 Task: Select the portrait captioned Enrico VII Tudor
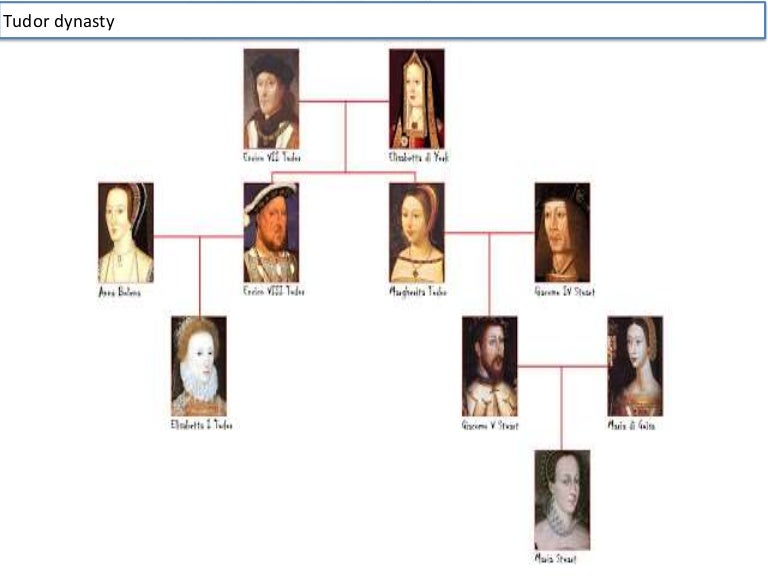[271, 98]
